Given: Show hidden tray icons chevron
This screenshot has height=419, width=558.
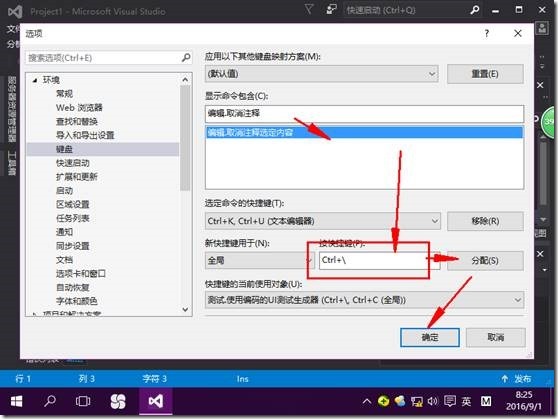Looking at the screenshot, I should coord(367,402).
